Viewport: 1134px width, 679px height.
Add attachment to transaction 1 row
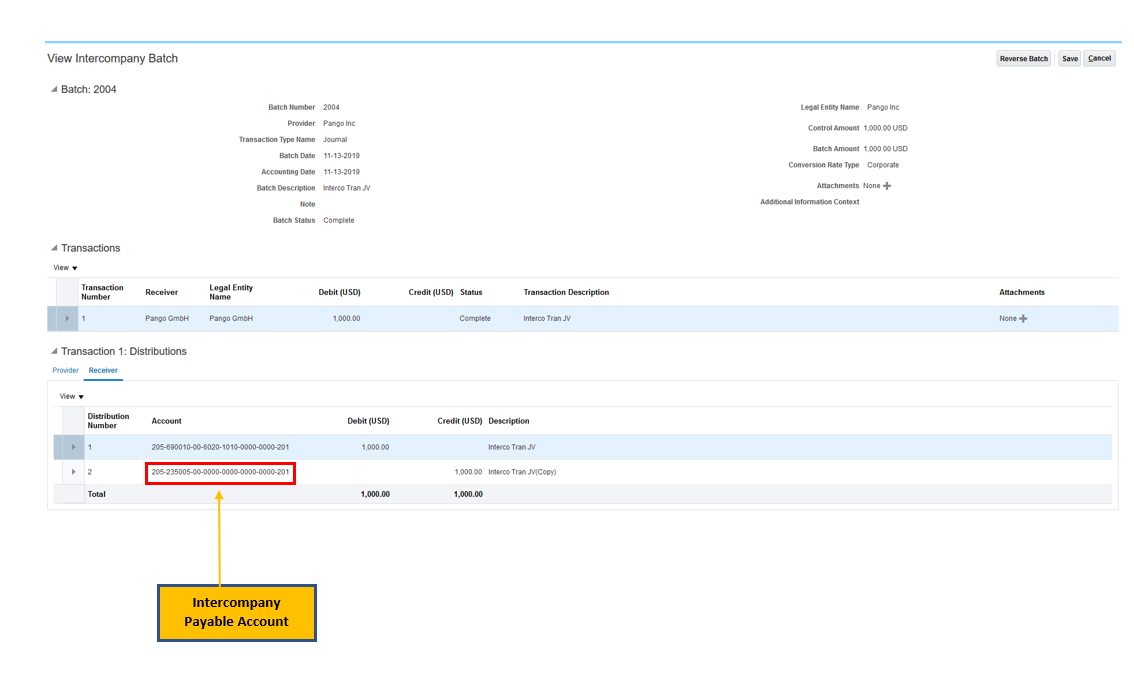point(1023,319)
